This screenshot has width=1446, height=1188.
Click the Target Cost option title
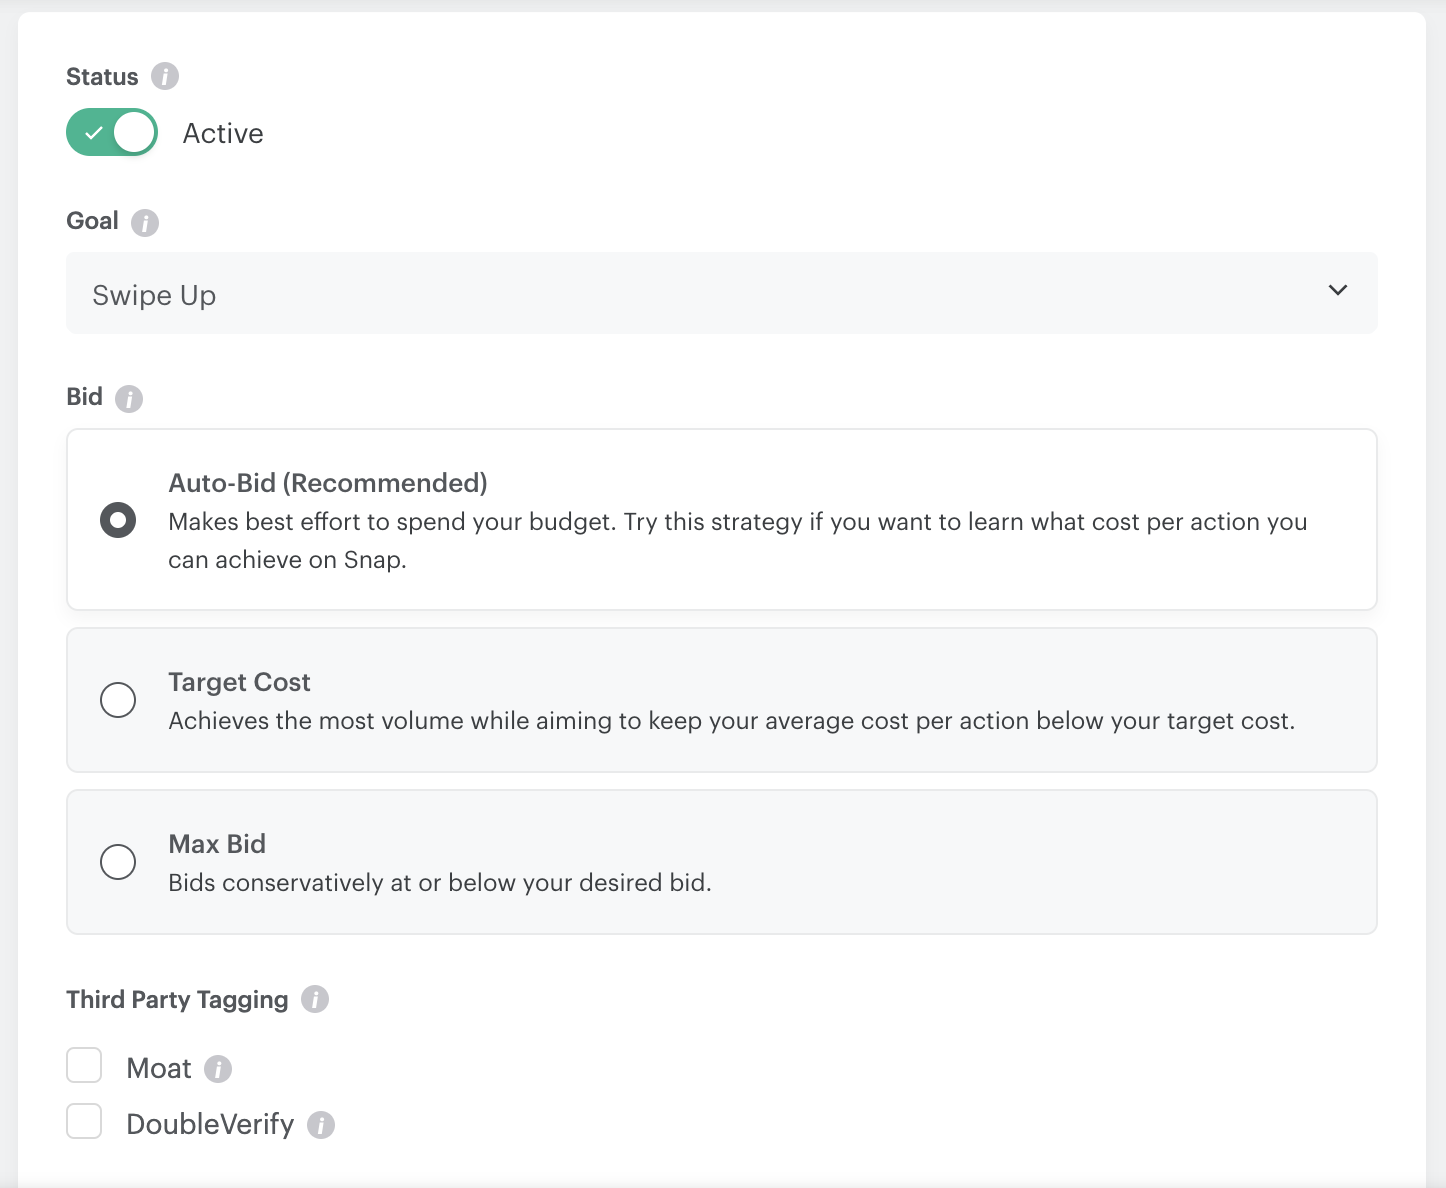click(239, 682)
